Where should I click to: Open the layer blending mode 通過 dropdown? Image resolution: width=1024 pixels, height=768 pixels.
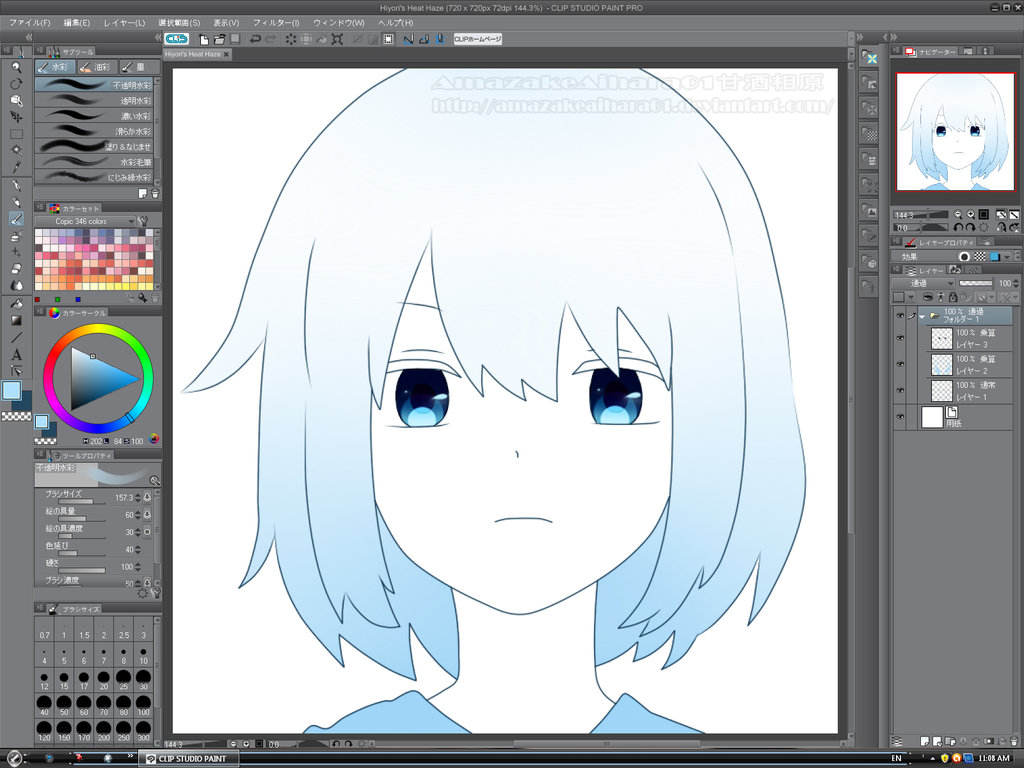click(922, 284)
